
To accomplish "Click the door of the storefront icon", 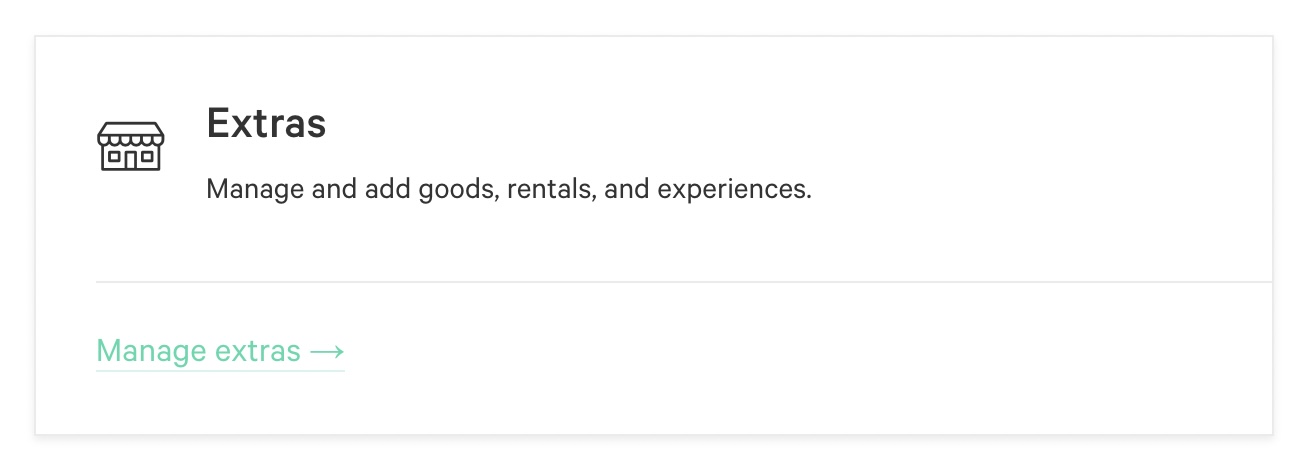I will [131, 158].
